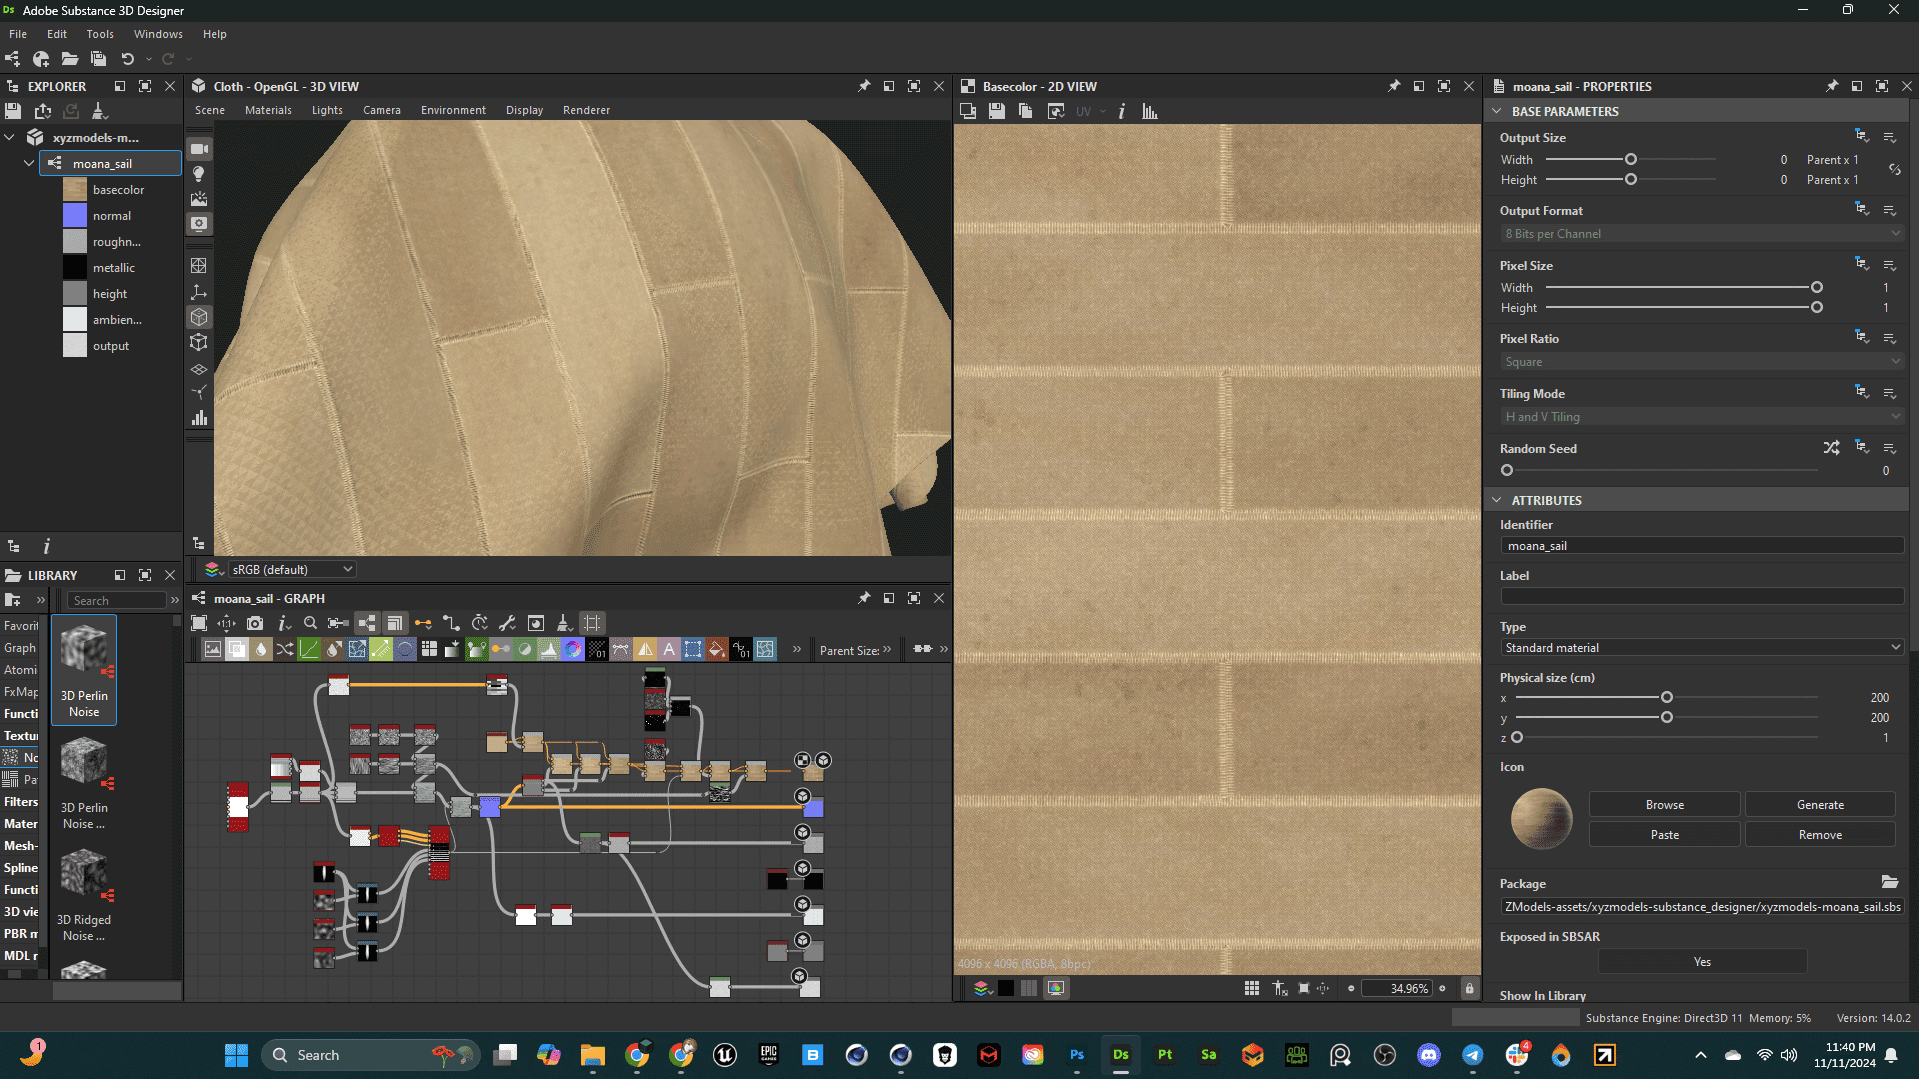
Task: Click the Generate icon button
Action: [1819, 805]
